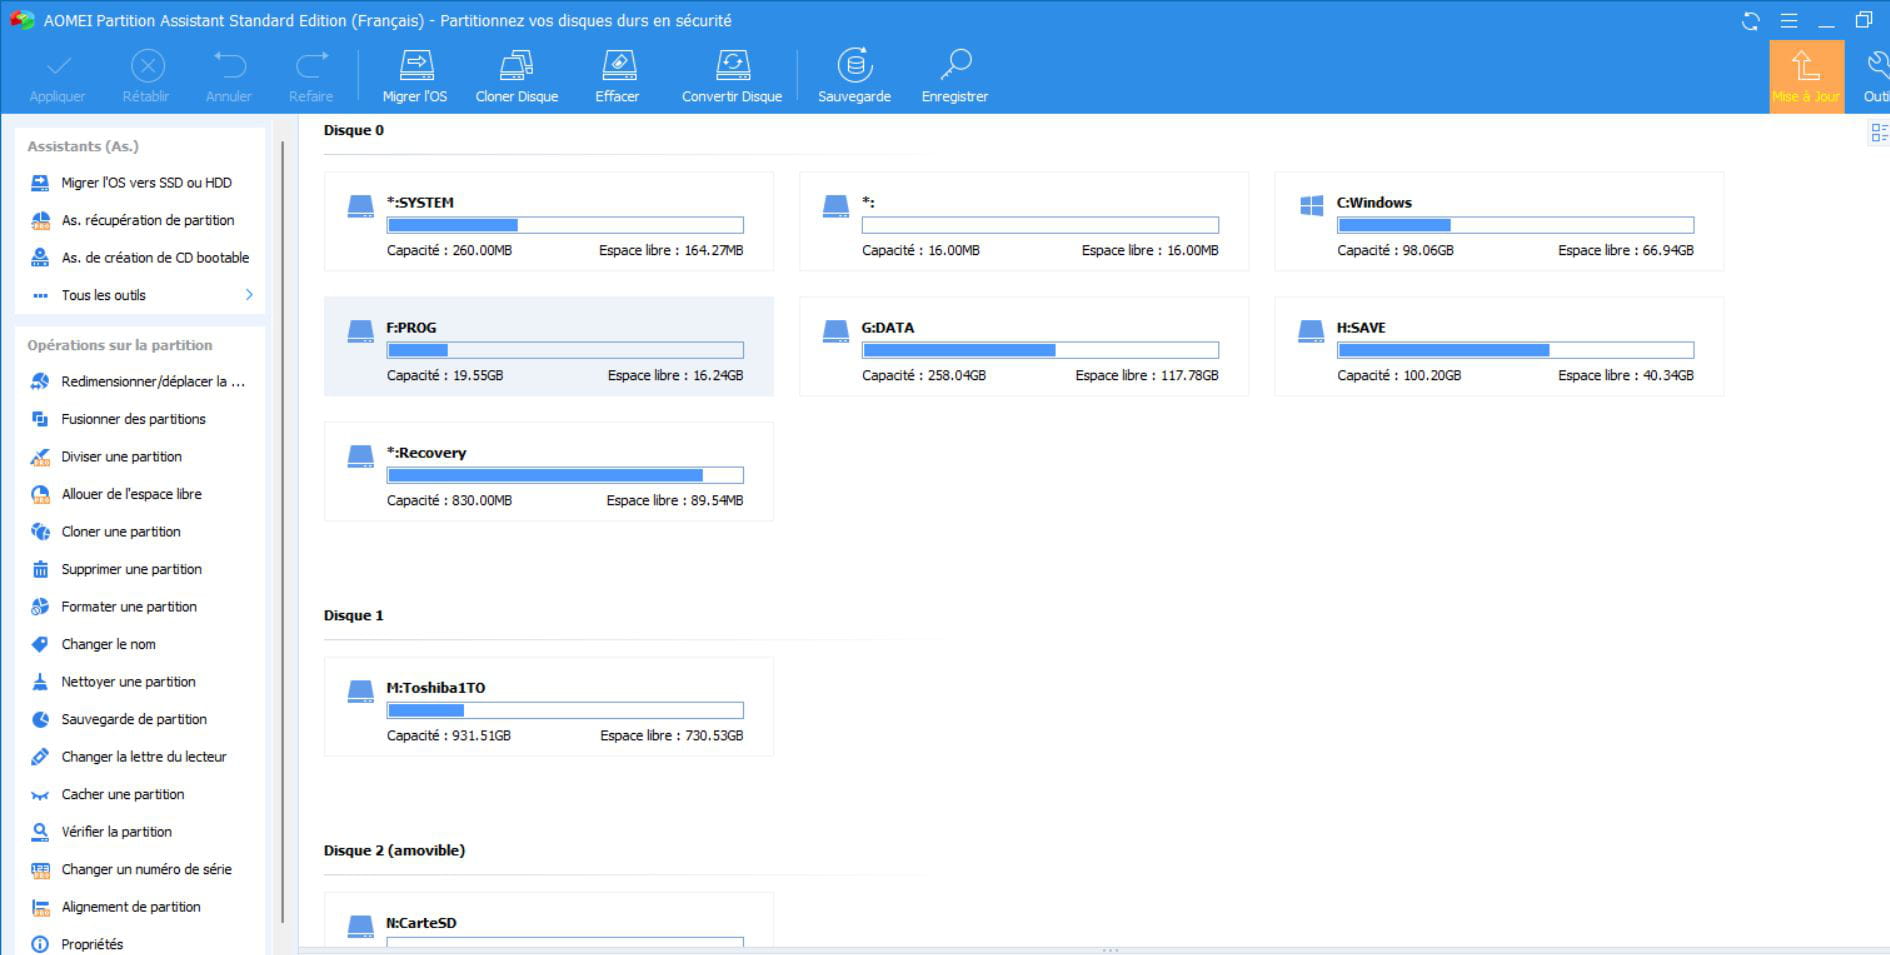Screen dimensions: 1890x955
Task: Open As. de création de CD bootable
Action: [139, 258]
